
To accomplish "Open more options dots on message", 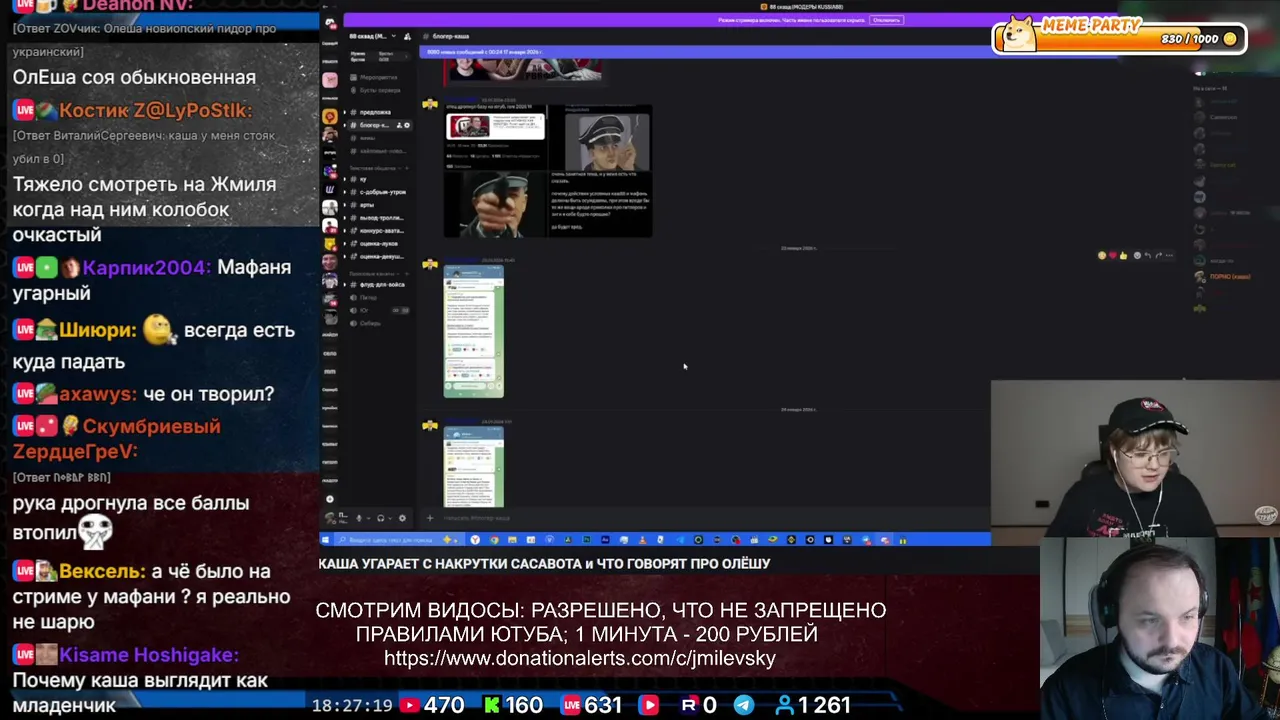I will click(x=1170, y=256).
